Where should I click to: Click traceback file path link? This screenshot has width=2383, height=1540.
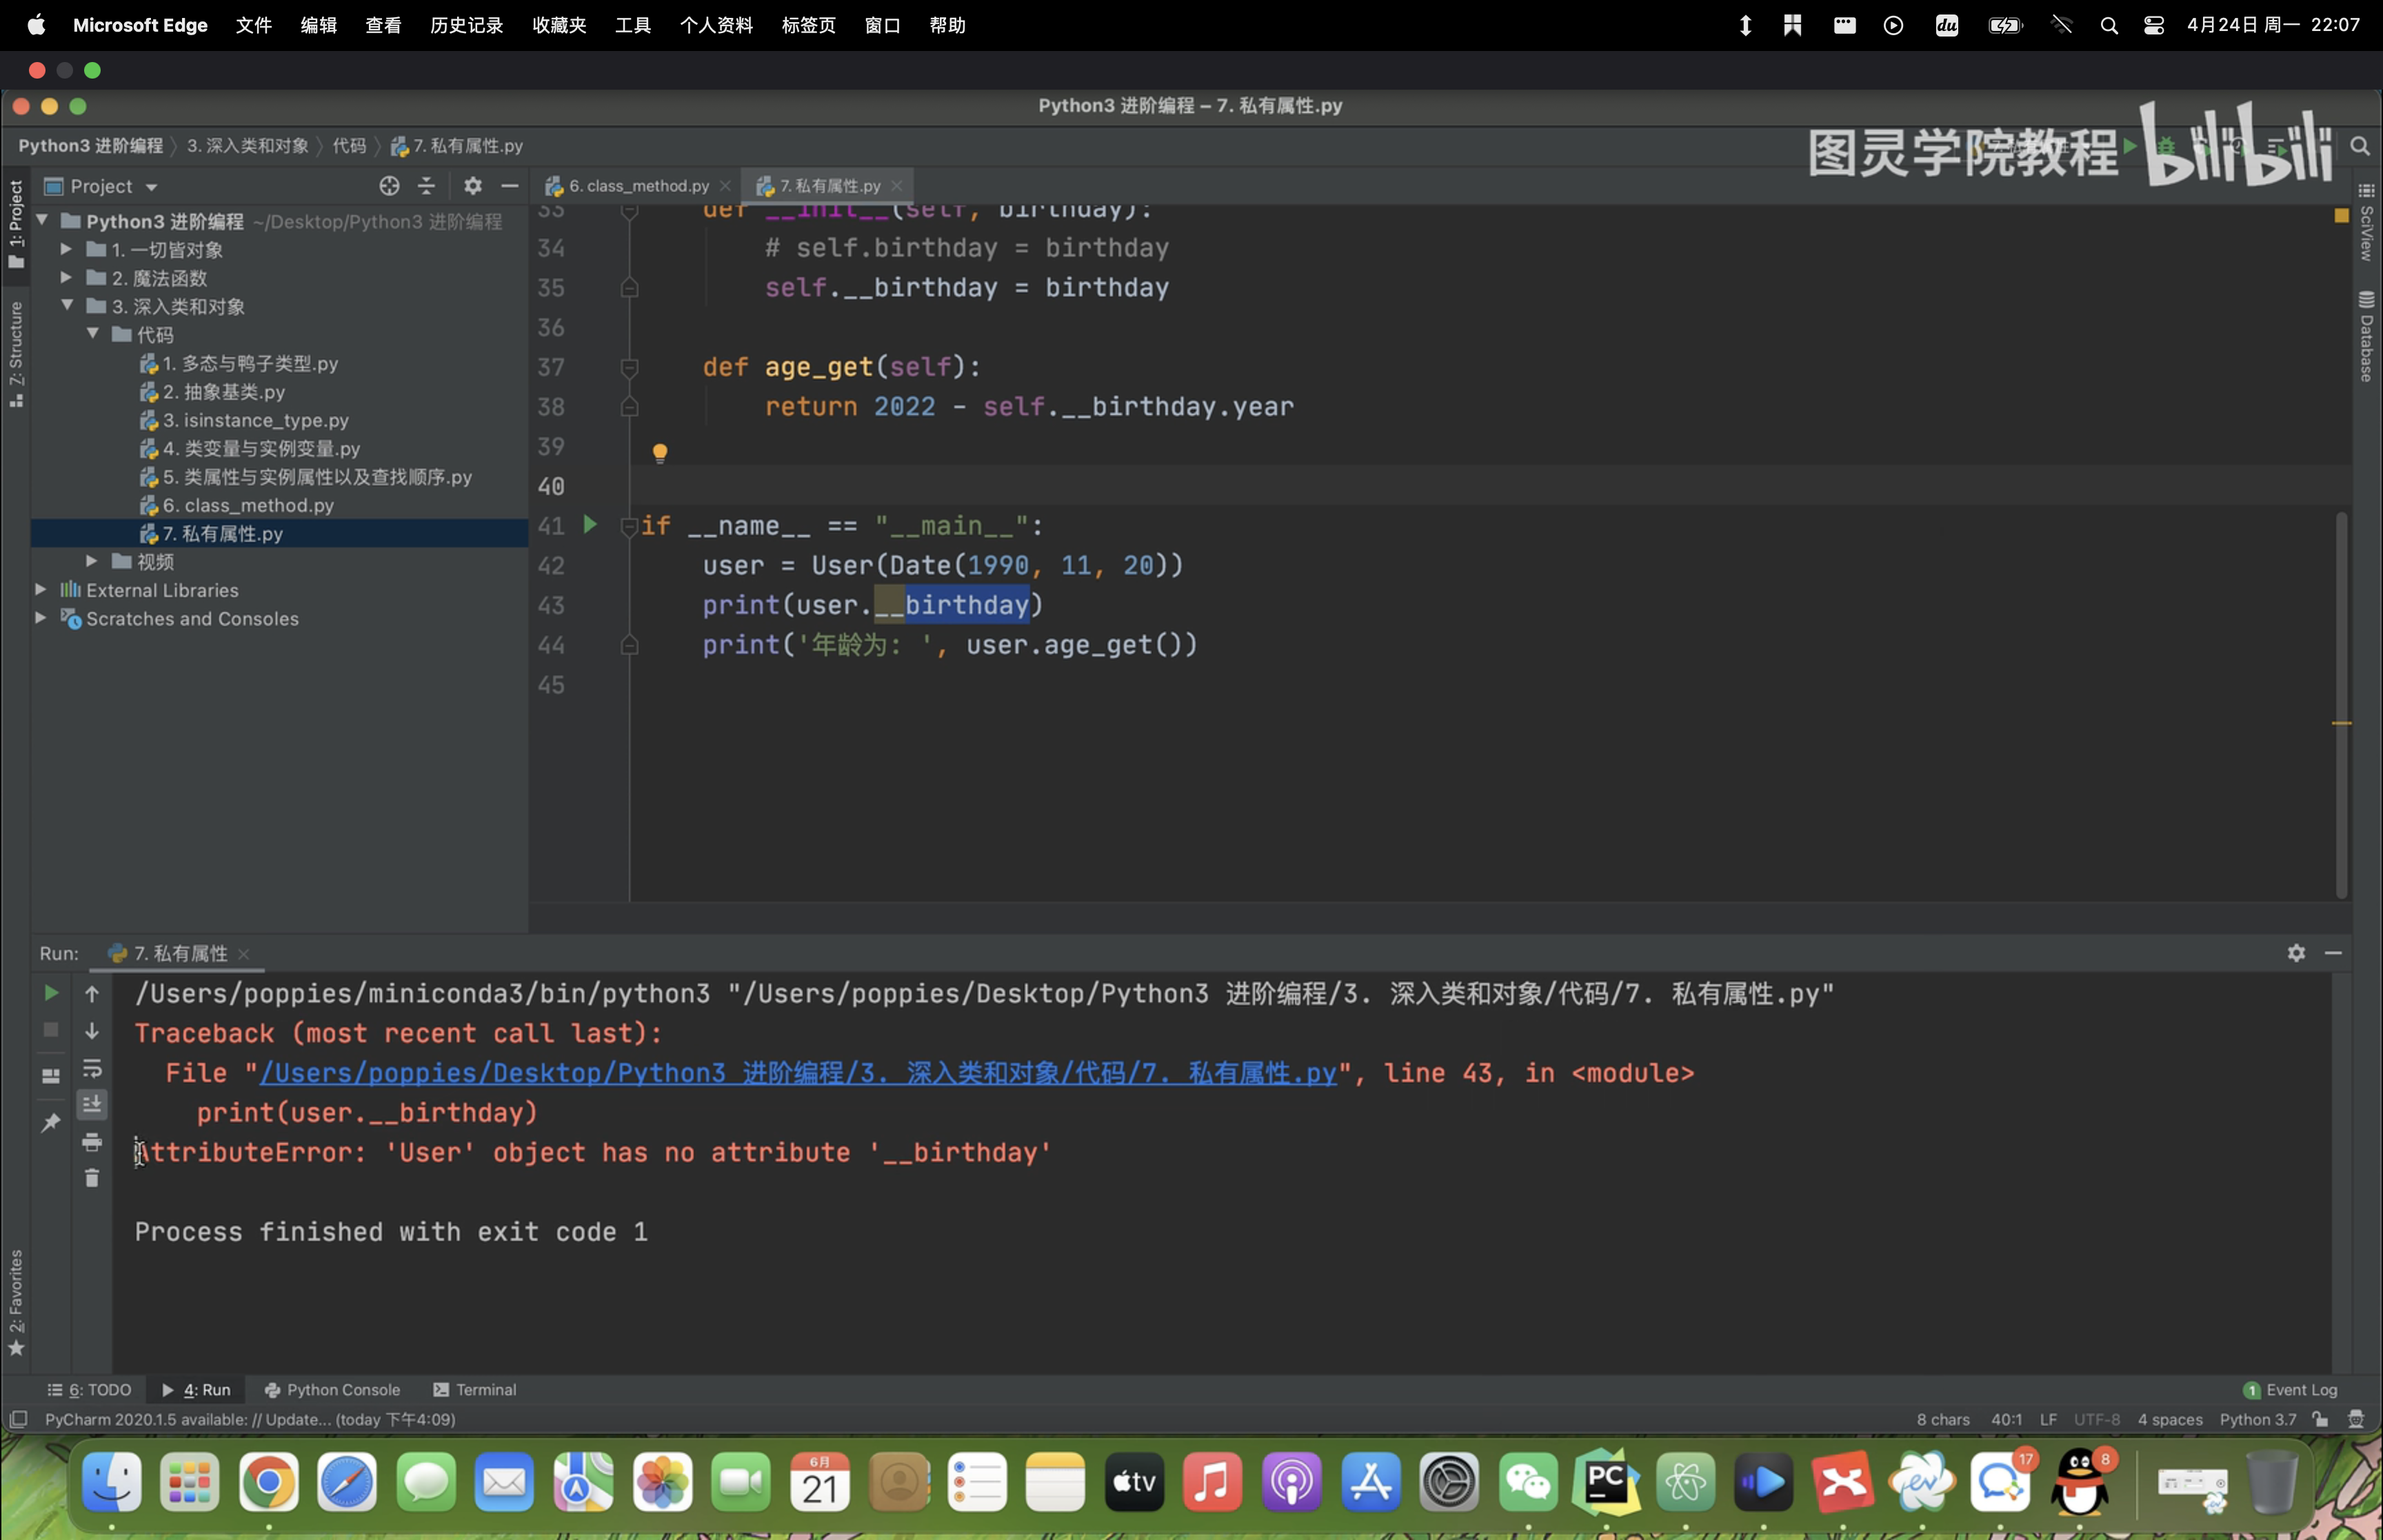click(798, 1073)
